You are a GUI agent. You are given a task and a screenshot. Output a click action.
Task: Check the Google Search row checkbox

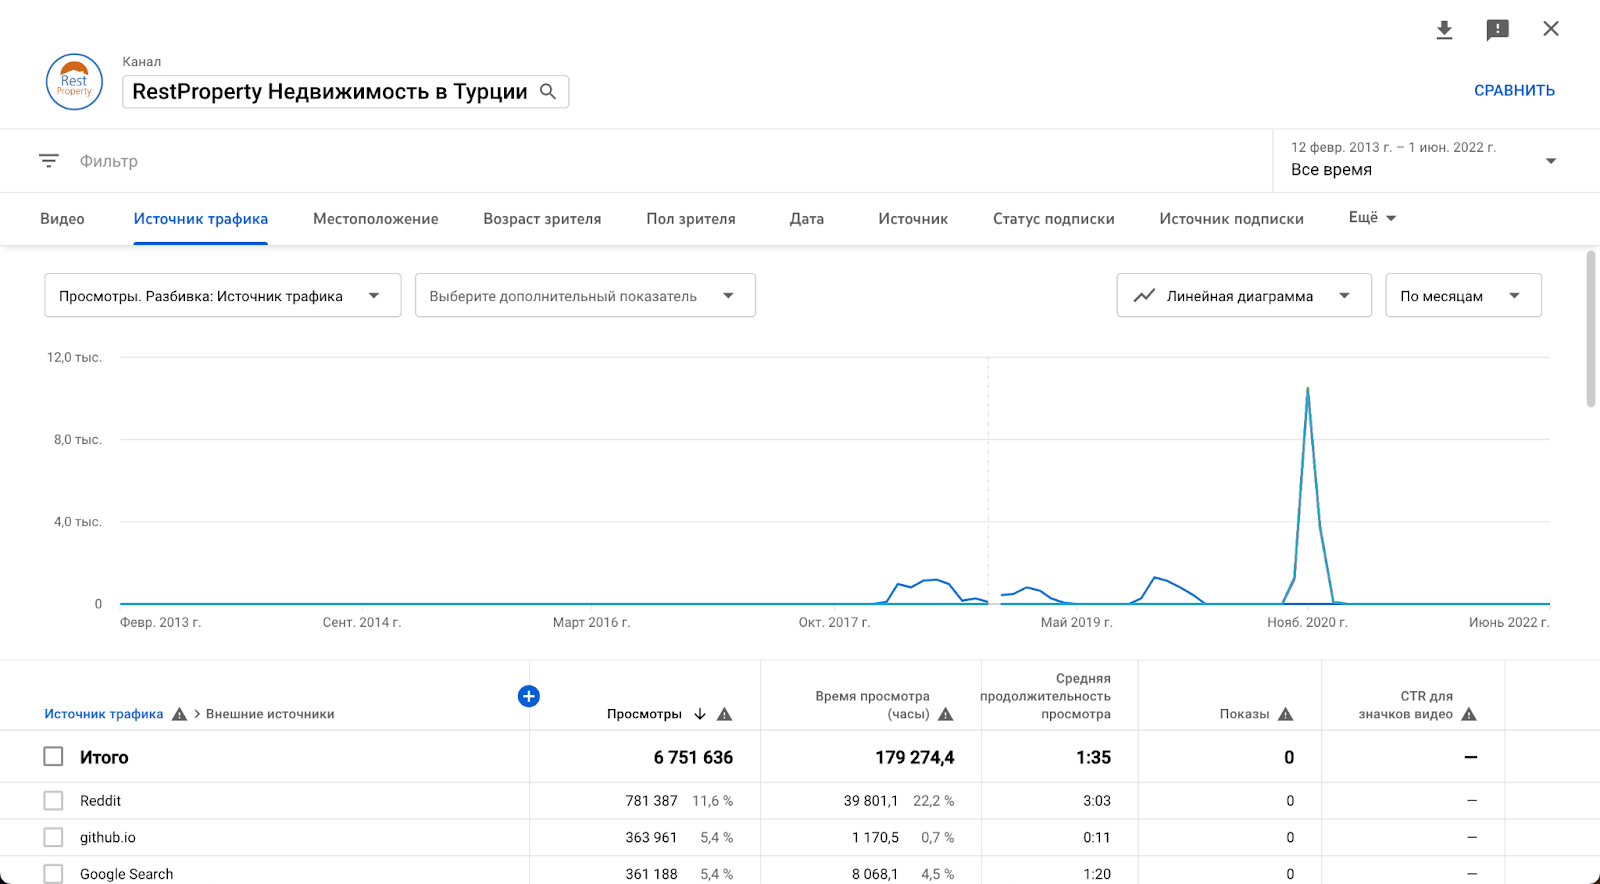[x=53, y=874]
